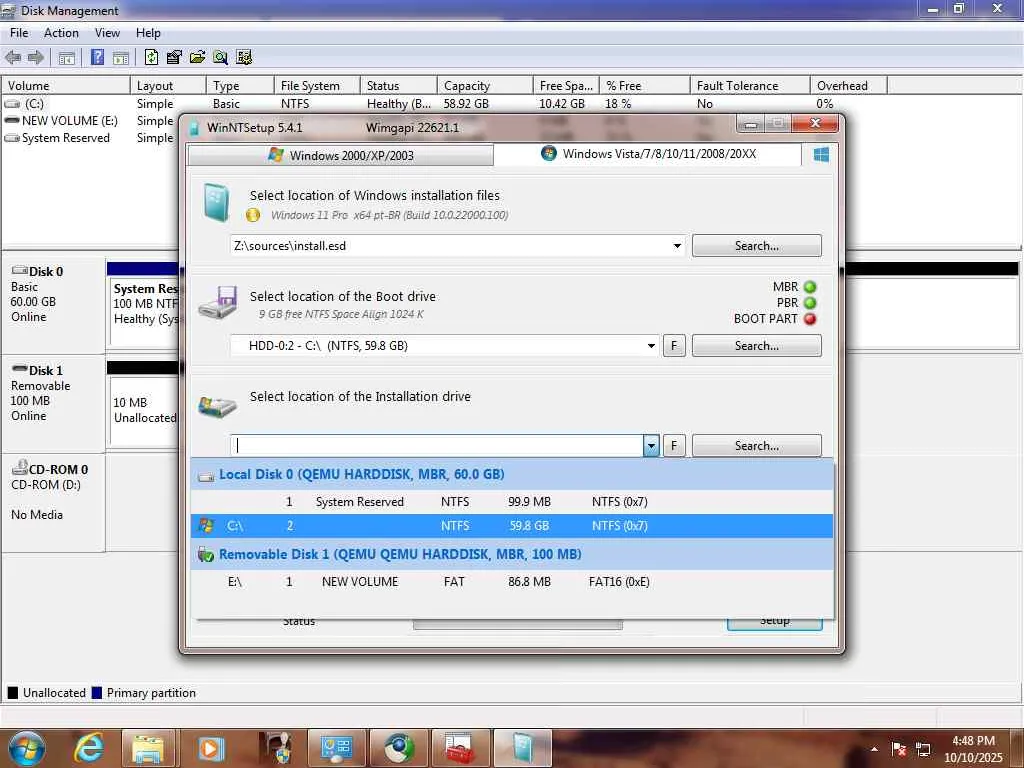The width and height of the screenshot is (1024, 768).
Task: Toggle Show/Hide Console Tree toolbar icon
Action: pos(67,58)
